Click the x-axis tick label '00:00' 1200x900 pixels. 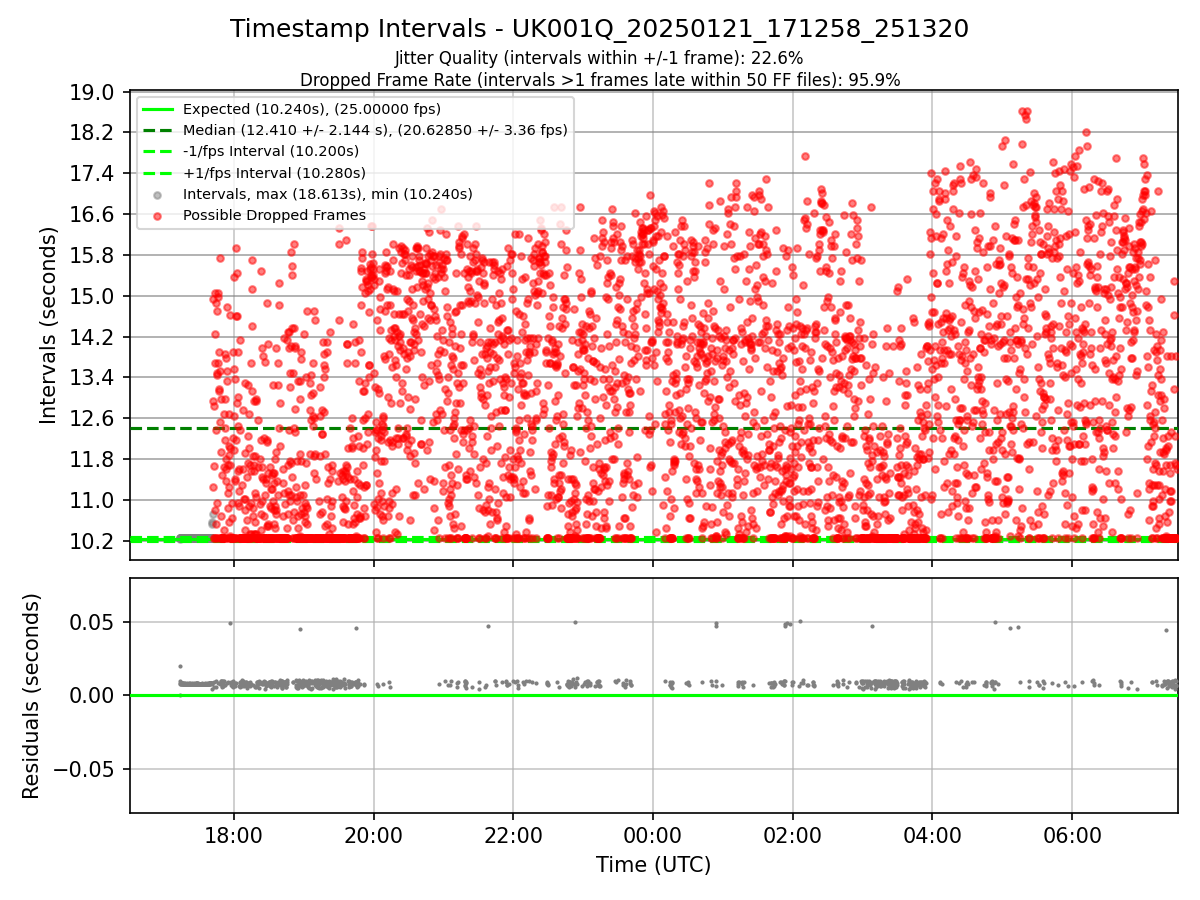click(x=653, y=834)
